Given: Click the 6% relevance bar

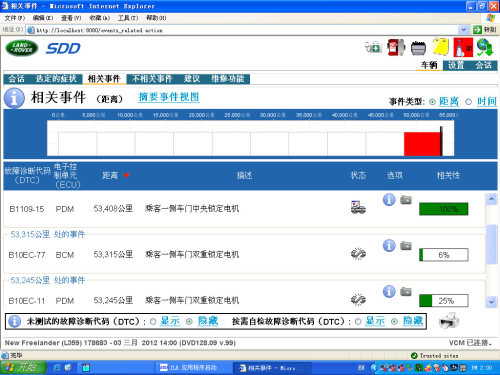Looking at the screenshot, I should point(444,255).
